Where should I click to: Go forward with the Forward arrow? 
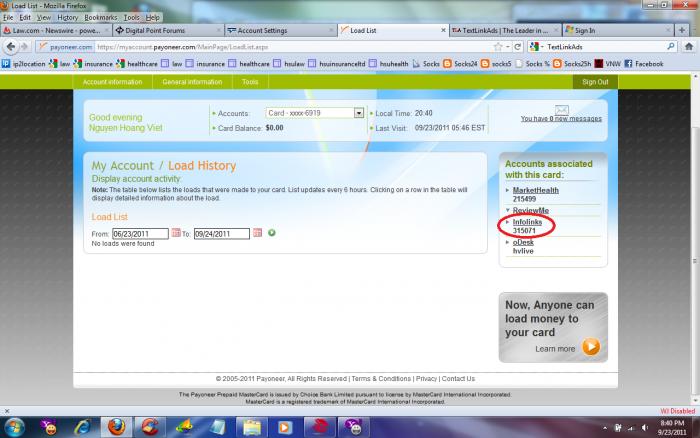pyautogui.click(x=25, y=46)
